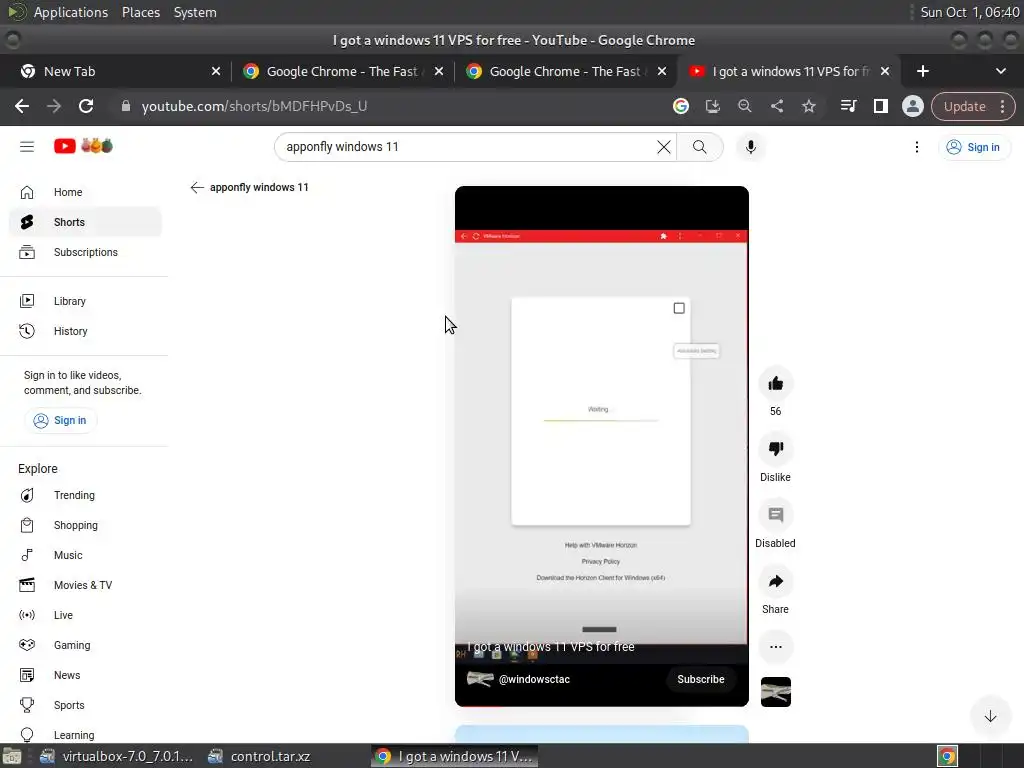Dislike the short with thumbs down
This screenshot has height=768, width=1024.
click(x=776, y=449)
